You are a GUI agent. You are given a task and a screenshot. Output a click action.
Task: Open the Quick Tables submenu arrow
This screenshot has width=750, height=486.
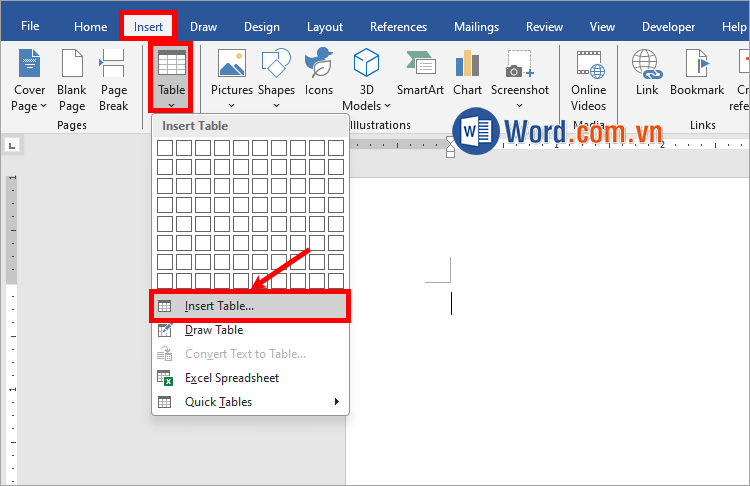click(x=337, y=401)
